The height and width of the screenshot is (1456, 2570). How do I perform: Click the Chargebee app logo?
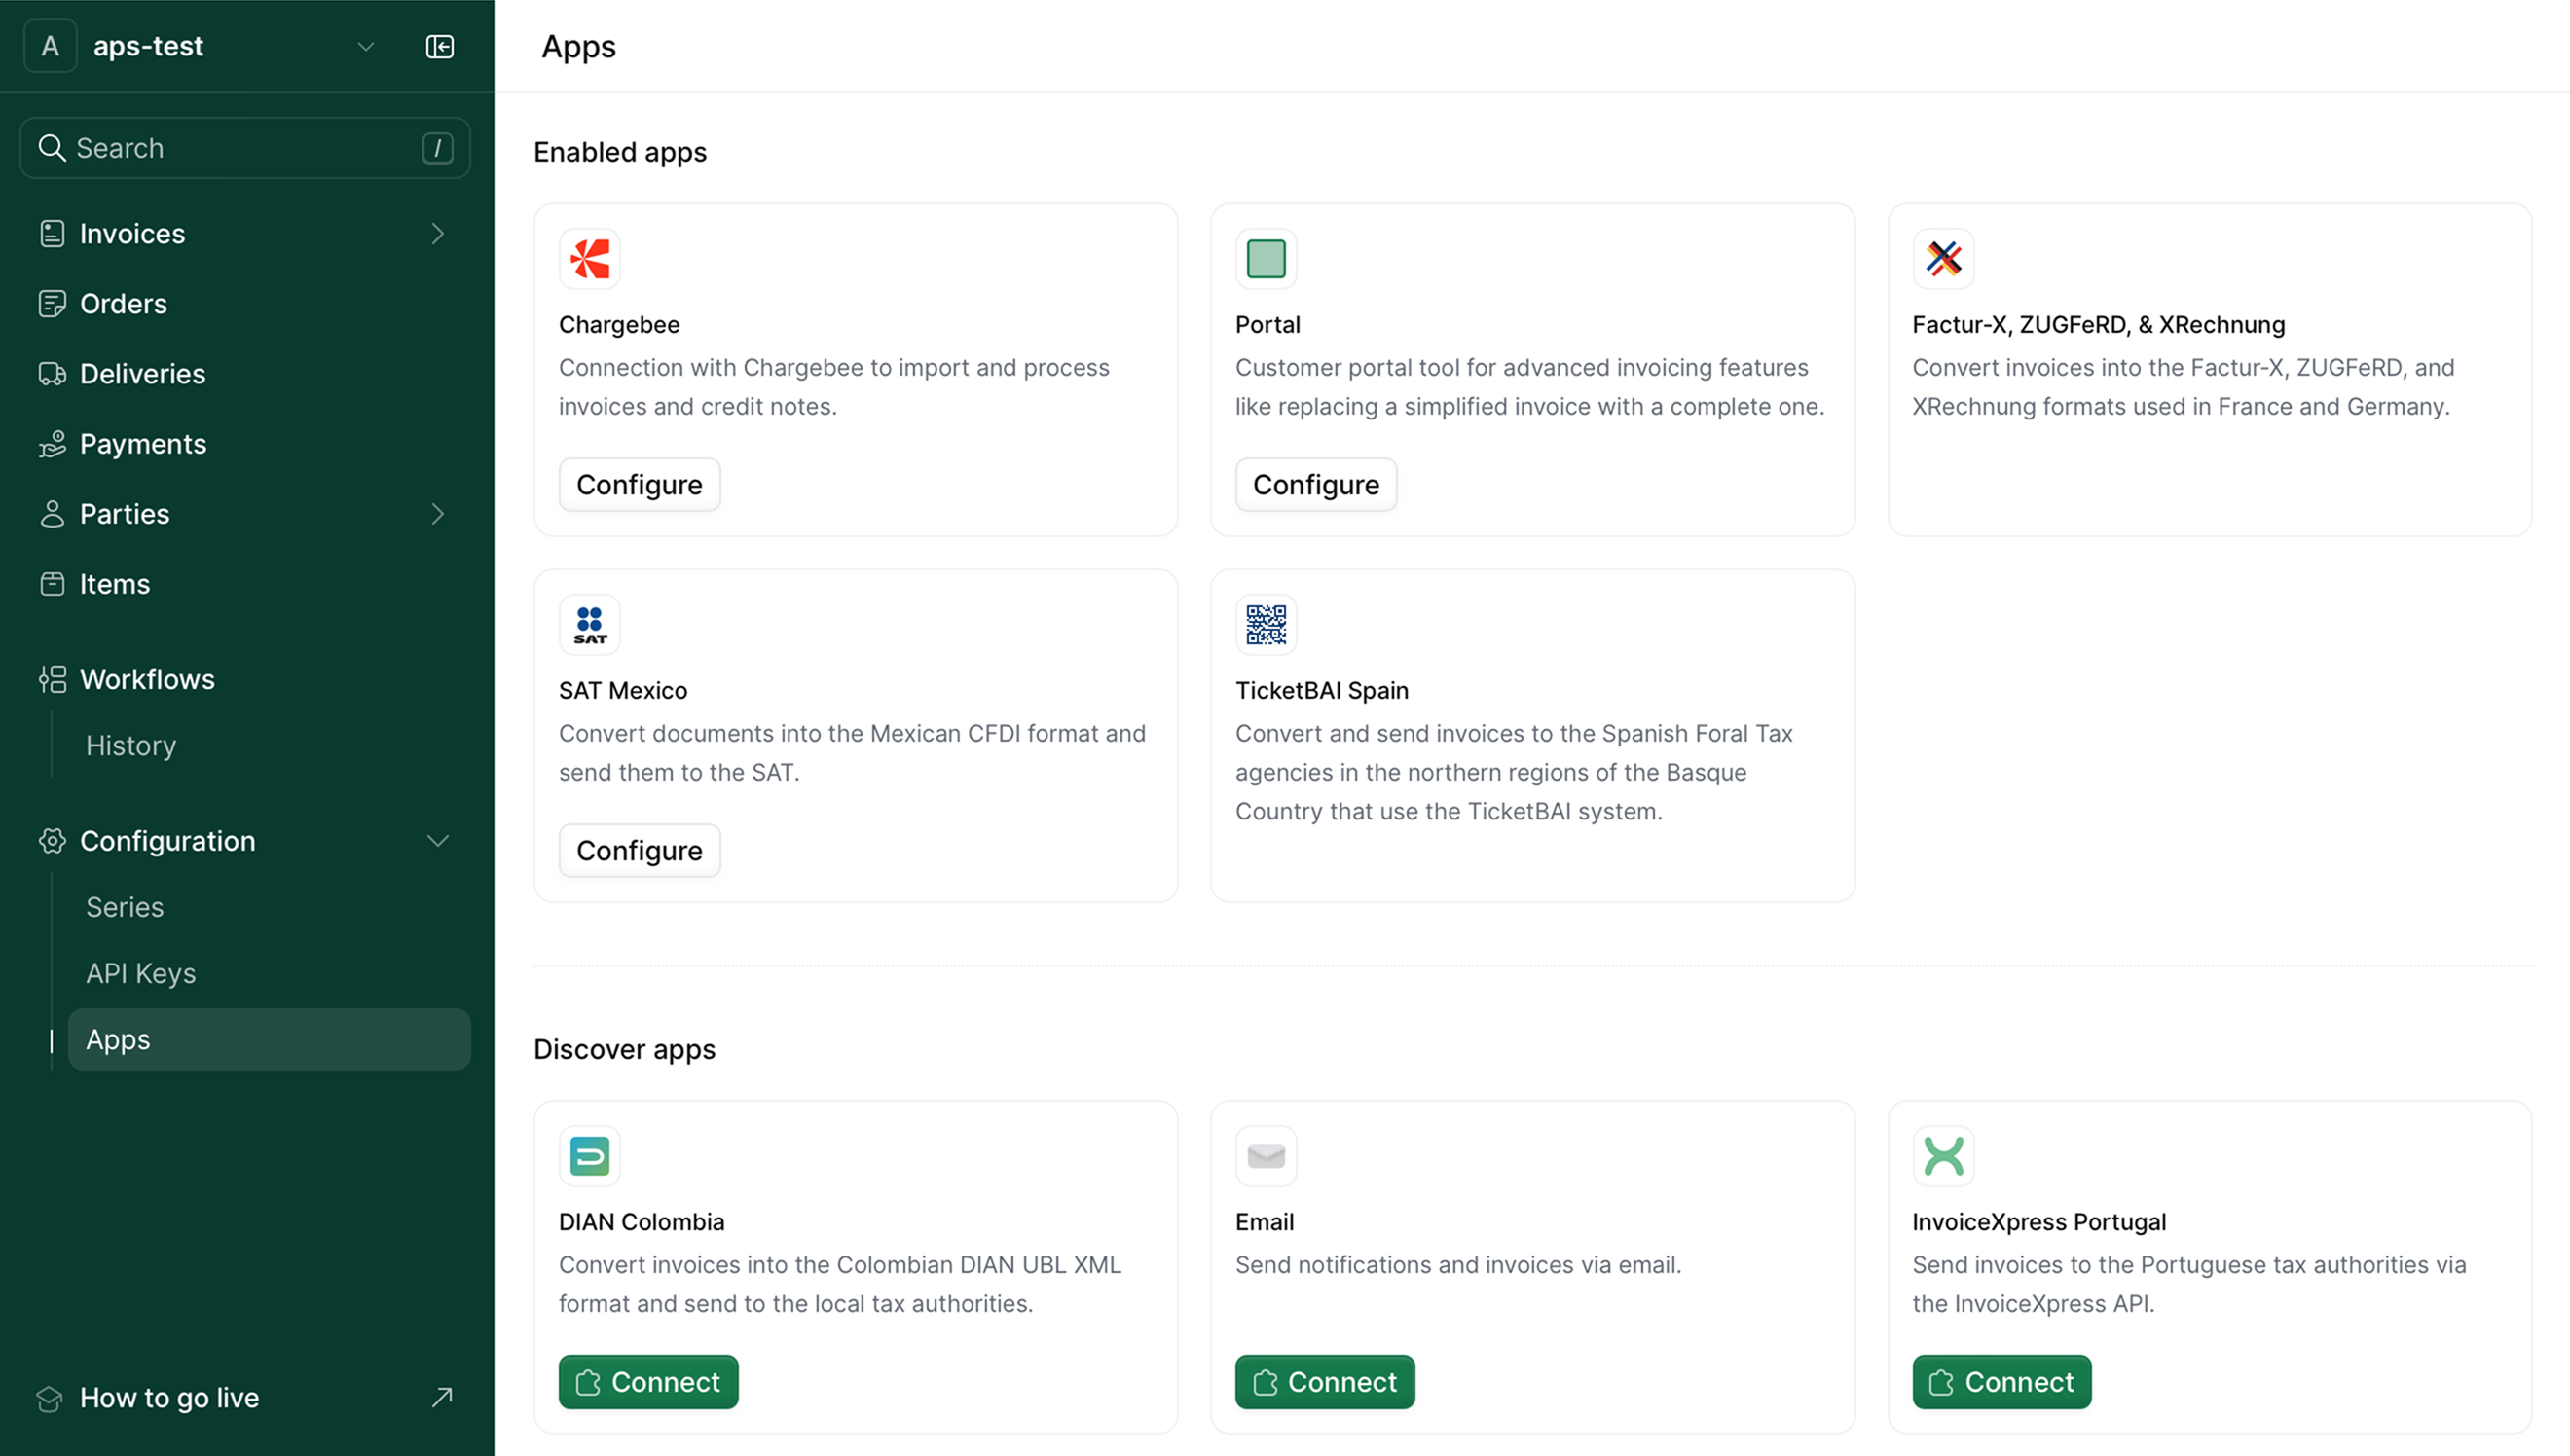click(x=589, y=259)
